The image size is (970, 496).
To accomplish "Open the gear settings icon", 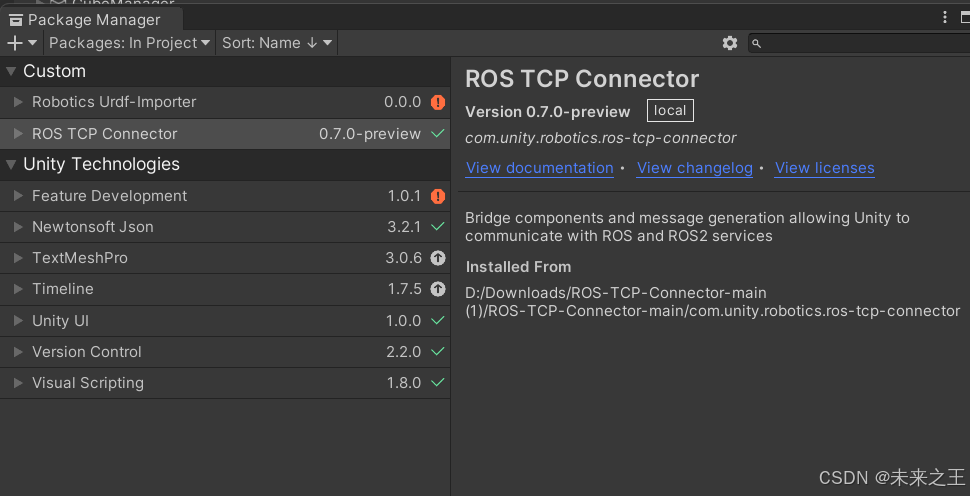I will (x=730, y=43).
